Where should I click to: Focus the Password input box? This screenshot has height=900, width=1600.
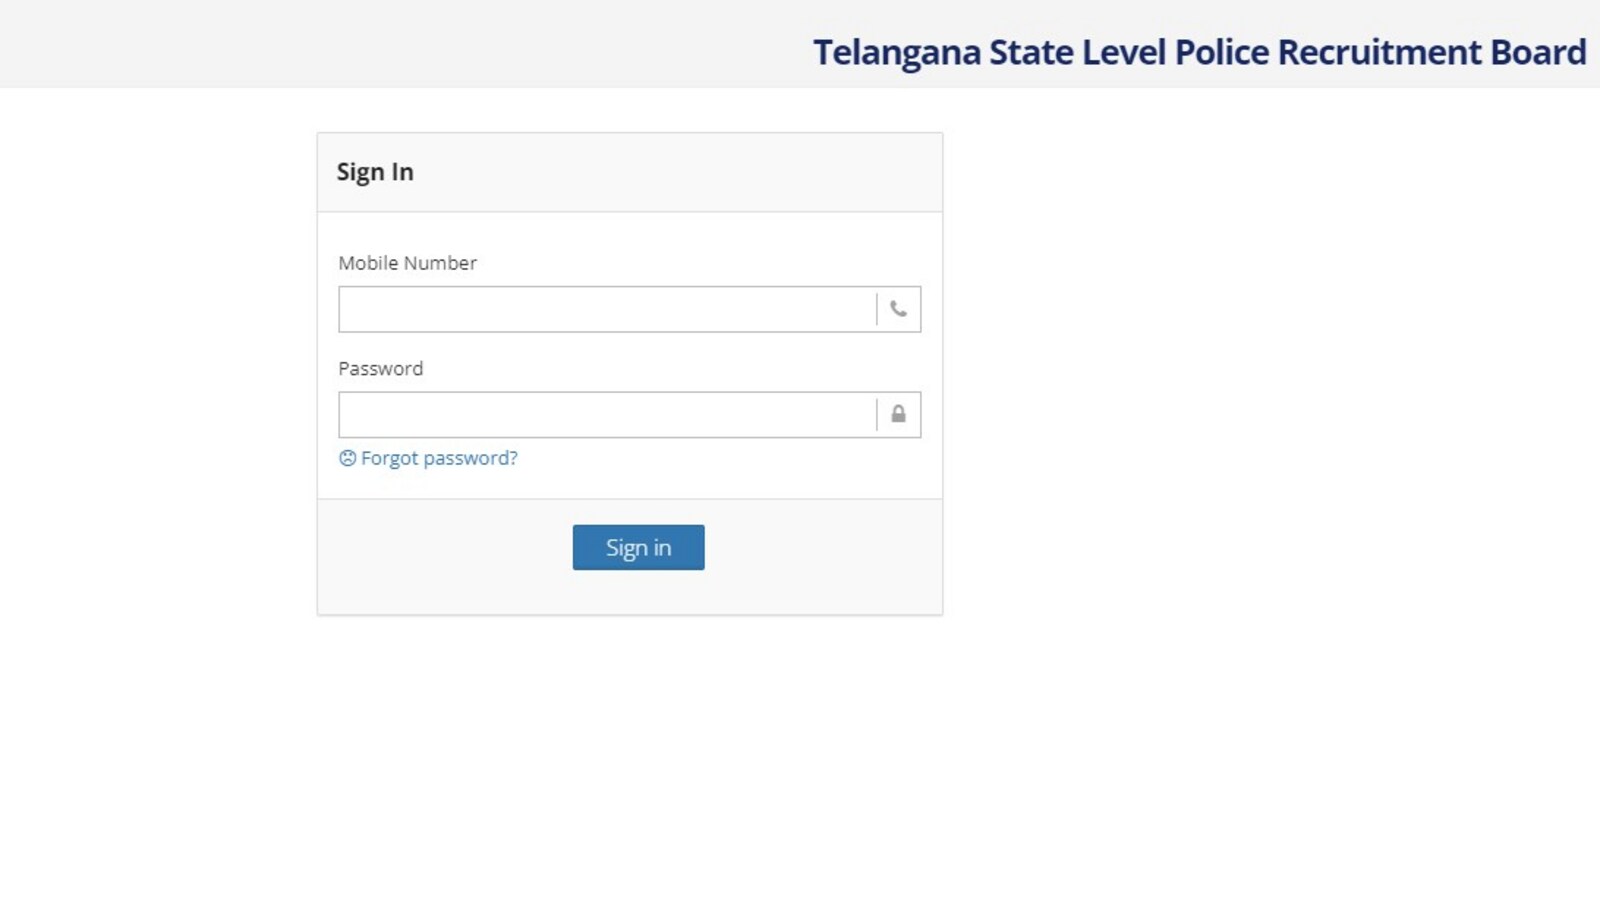607,414
